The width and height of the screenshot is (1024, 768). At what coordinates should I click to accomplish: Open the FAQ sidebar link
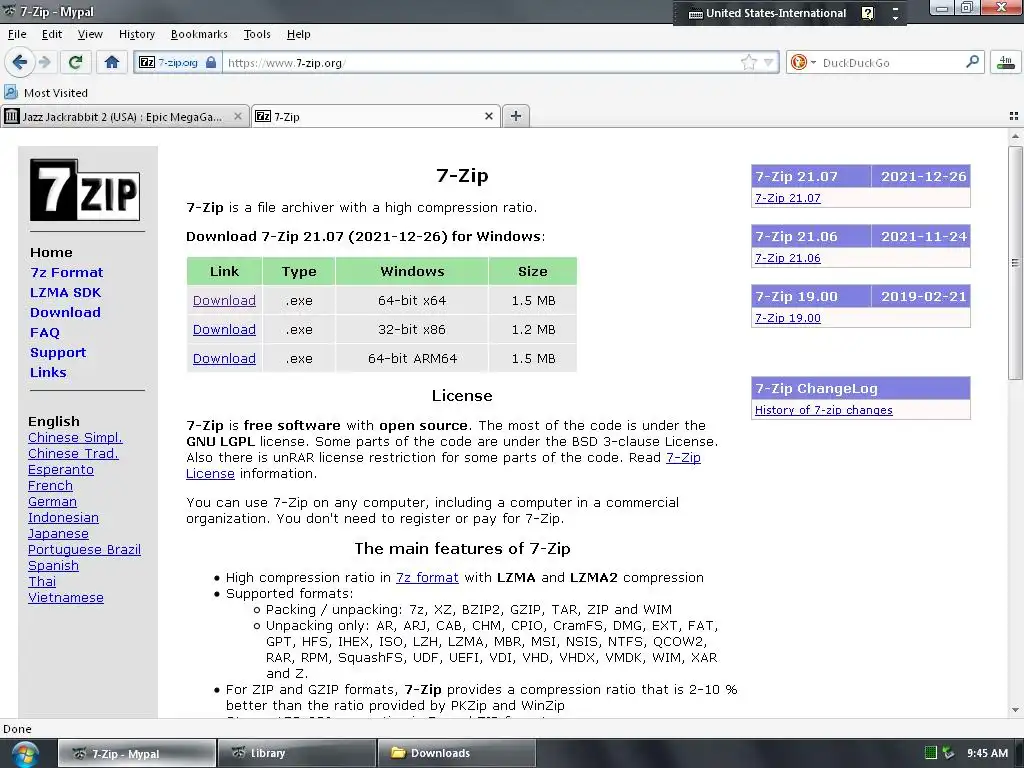click(x=44, y=332)
